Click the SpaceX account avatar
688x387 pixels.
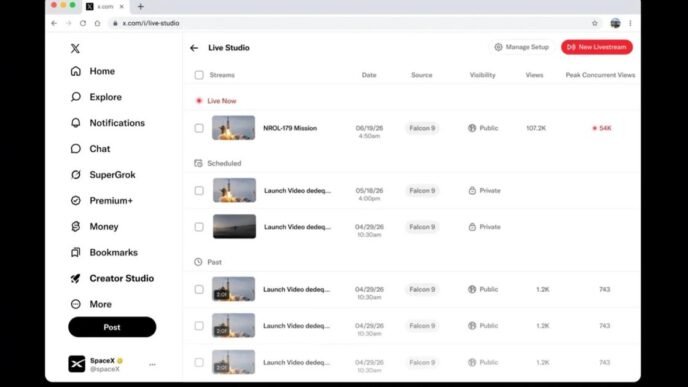pyautogui.click(x=77, y=364)
